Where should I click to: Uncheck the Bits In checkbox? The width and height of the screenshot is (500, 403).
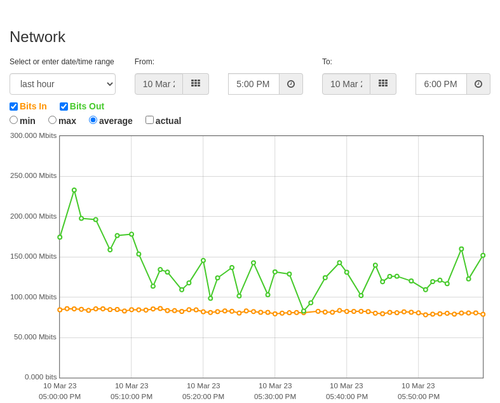pyautogui.click(x=14, y=106)
